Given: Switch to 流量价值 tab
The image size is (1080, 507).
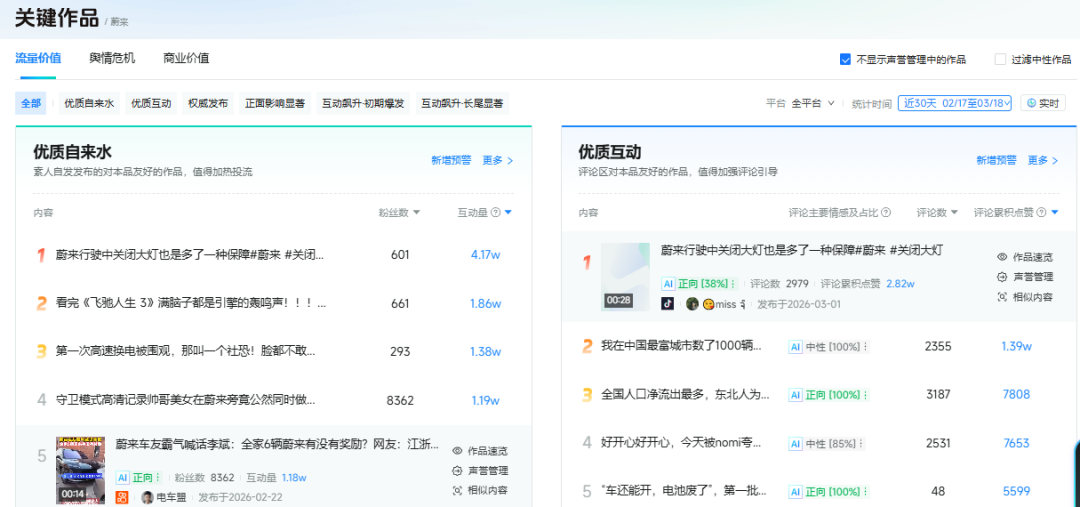Looking at the screenshot, I should [x=38, y=59].
